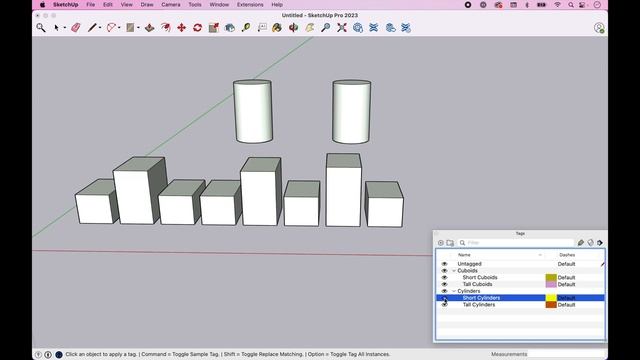This screenshot has height=360, width=640.
Task: Click the Short Cylinders yellow swatch
Action: tap(551, 298)
